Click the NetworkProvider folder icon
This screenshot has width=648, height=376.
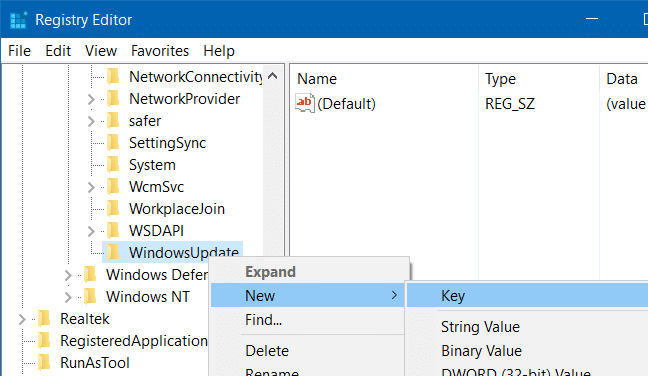pos(113,99)
